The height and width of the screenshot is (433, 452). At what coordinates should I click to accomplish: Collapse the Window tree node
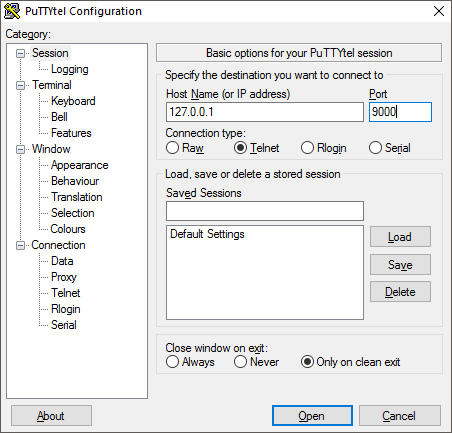coord(21,149)
